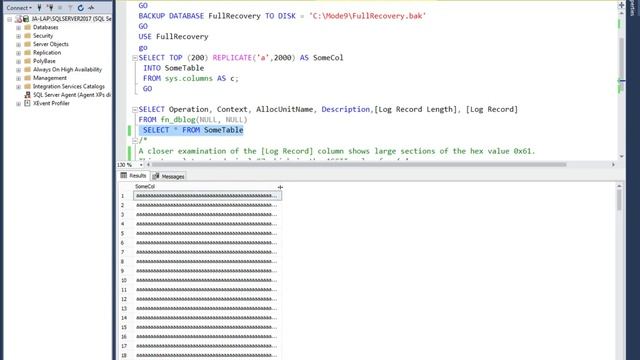Open the Activity Monitor icon
This screenshot has width=640, height=360.
[91, 7]
